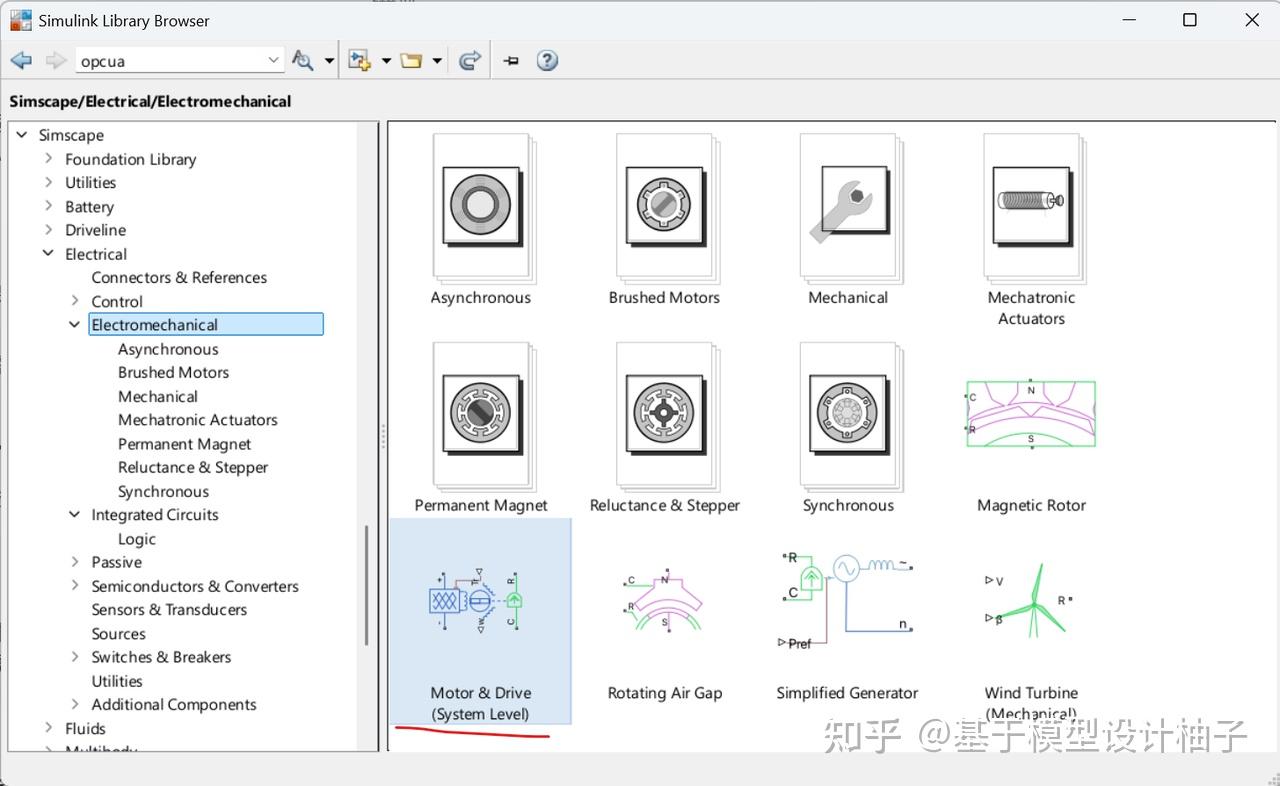Expand the Additional Components node

pyautogui.click(x=75, y=705)
